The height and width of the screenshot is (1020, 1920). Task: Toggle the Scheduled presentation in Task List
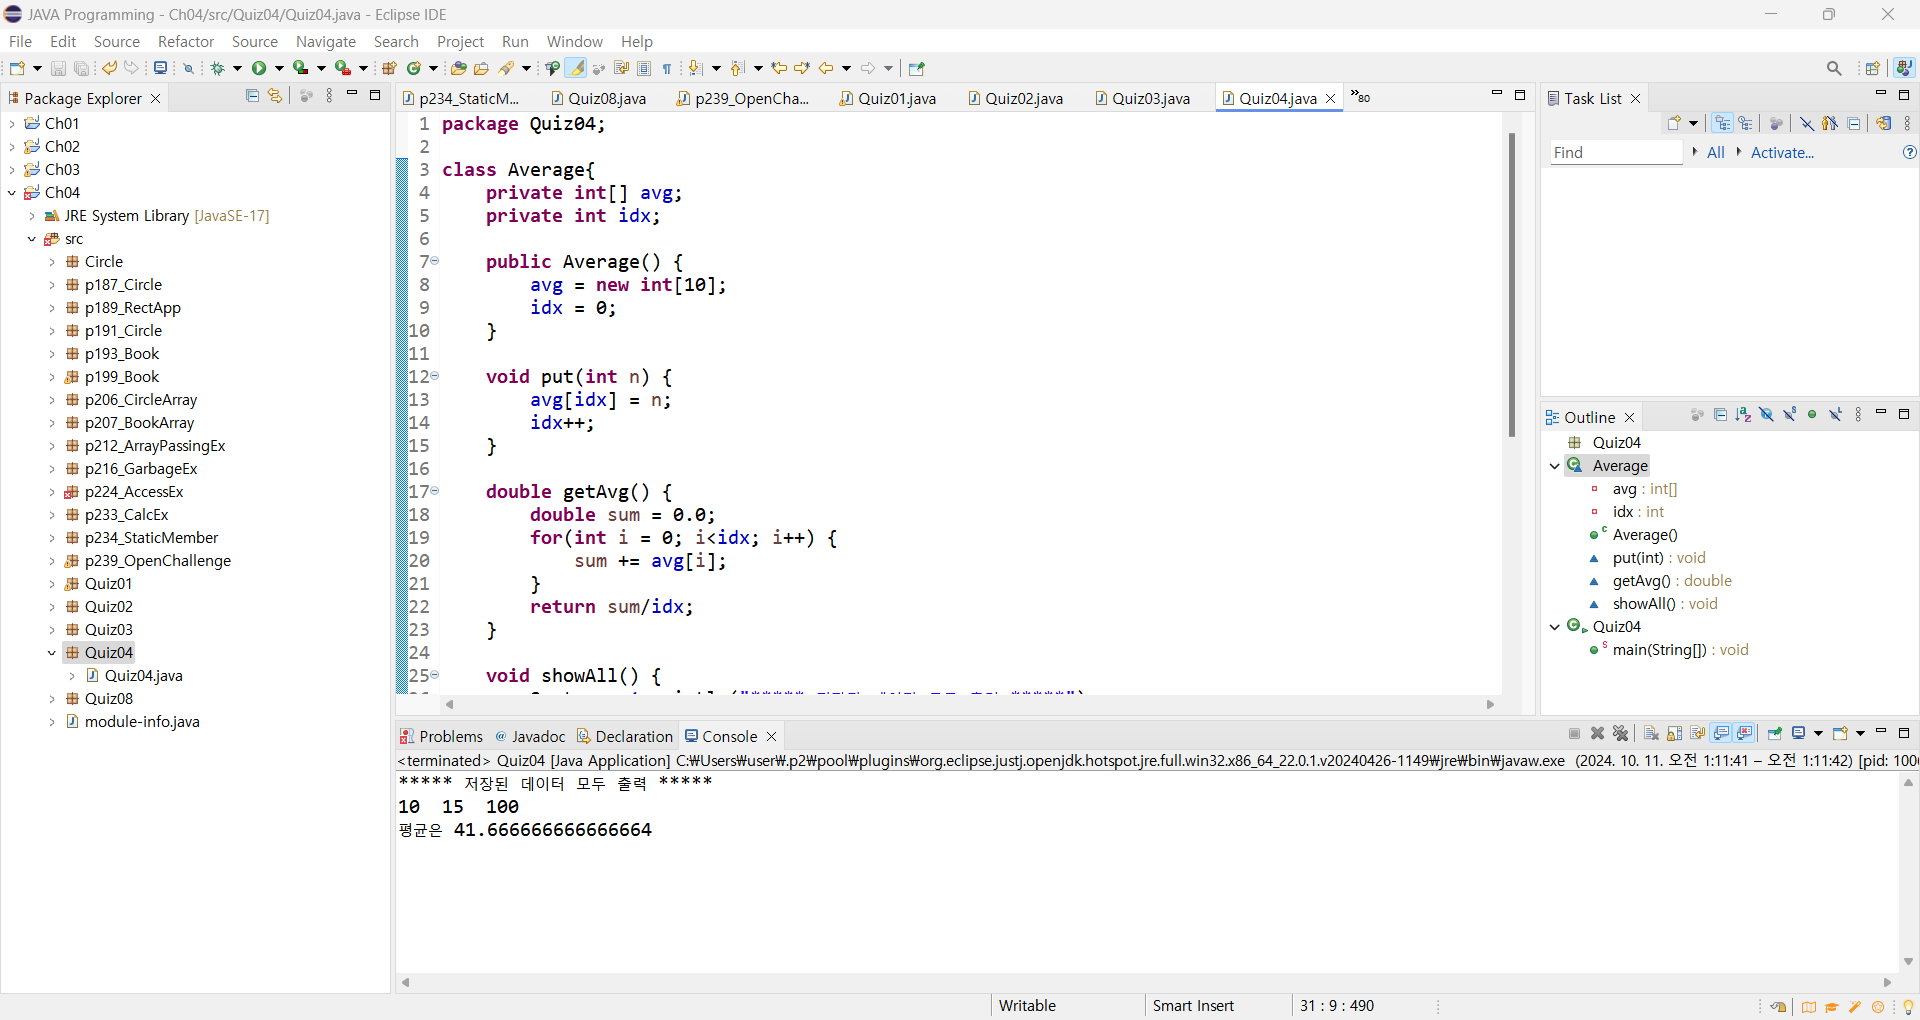pyautogui.click(x=1745, y=123)
